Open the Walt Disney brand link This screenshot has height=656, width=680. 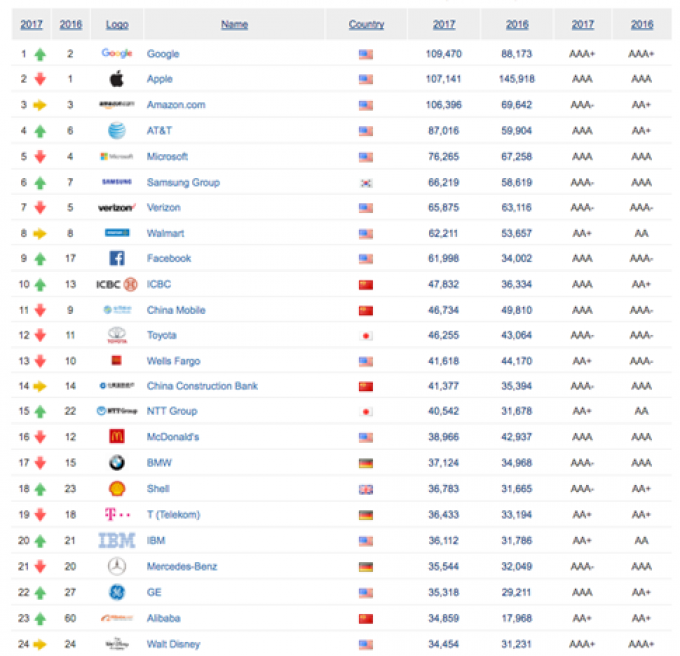pos(173,644)
